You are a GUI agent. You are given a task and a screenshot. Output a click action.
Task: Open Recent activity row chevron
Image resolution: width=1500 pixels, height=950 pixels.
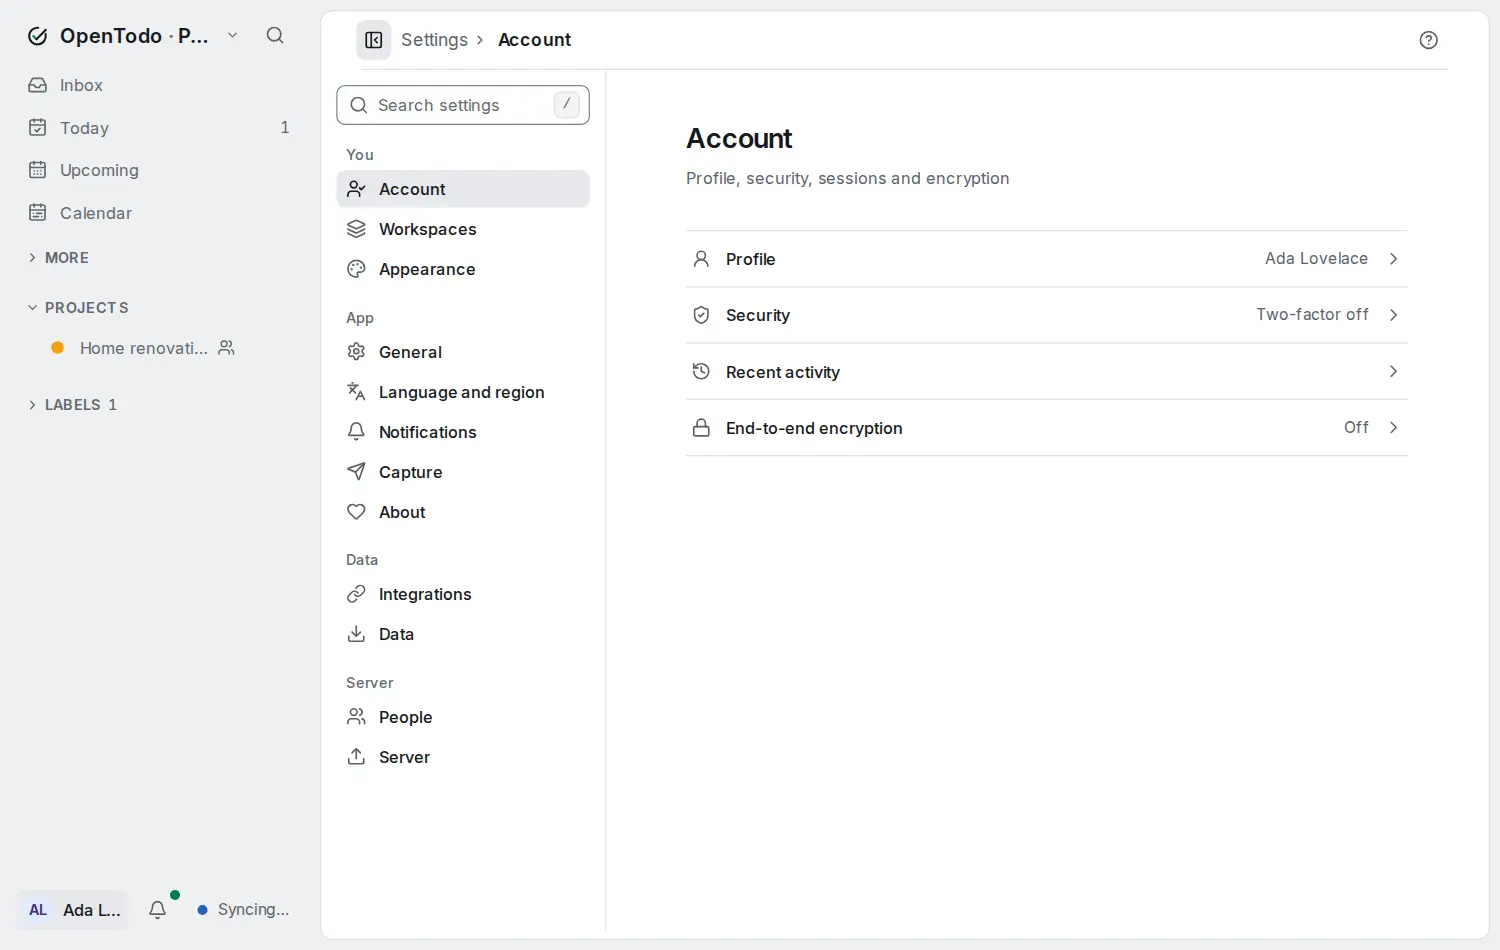pos(1393,371)
